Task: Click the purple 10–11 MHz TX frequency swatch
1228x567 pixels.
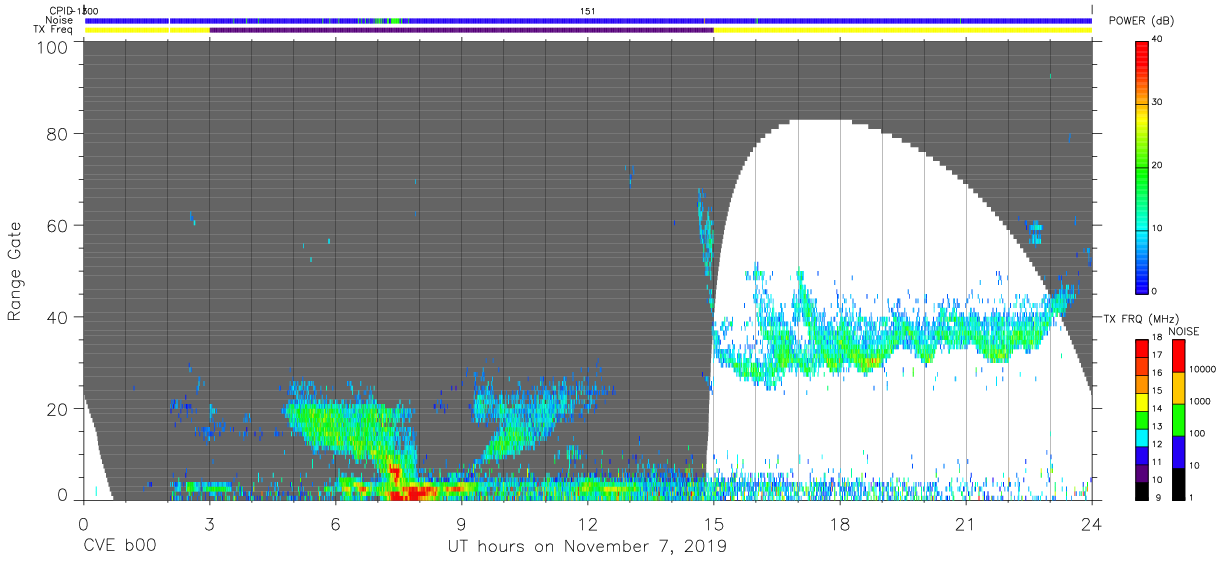Action: pos(1141,473)
